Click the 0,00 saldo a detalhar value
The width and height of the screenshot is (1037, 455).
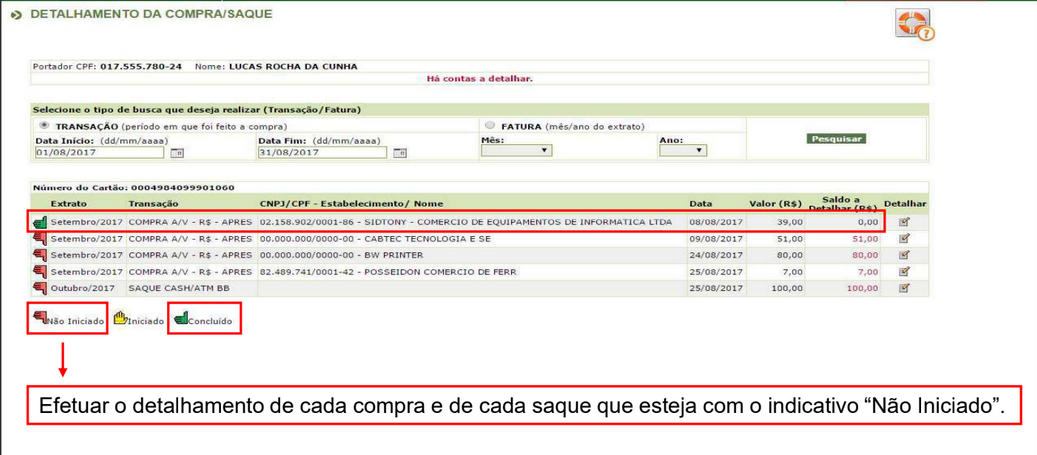tap(870, 222)
